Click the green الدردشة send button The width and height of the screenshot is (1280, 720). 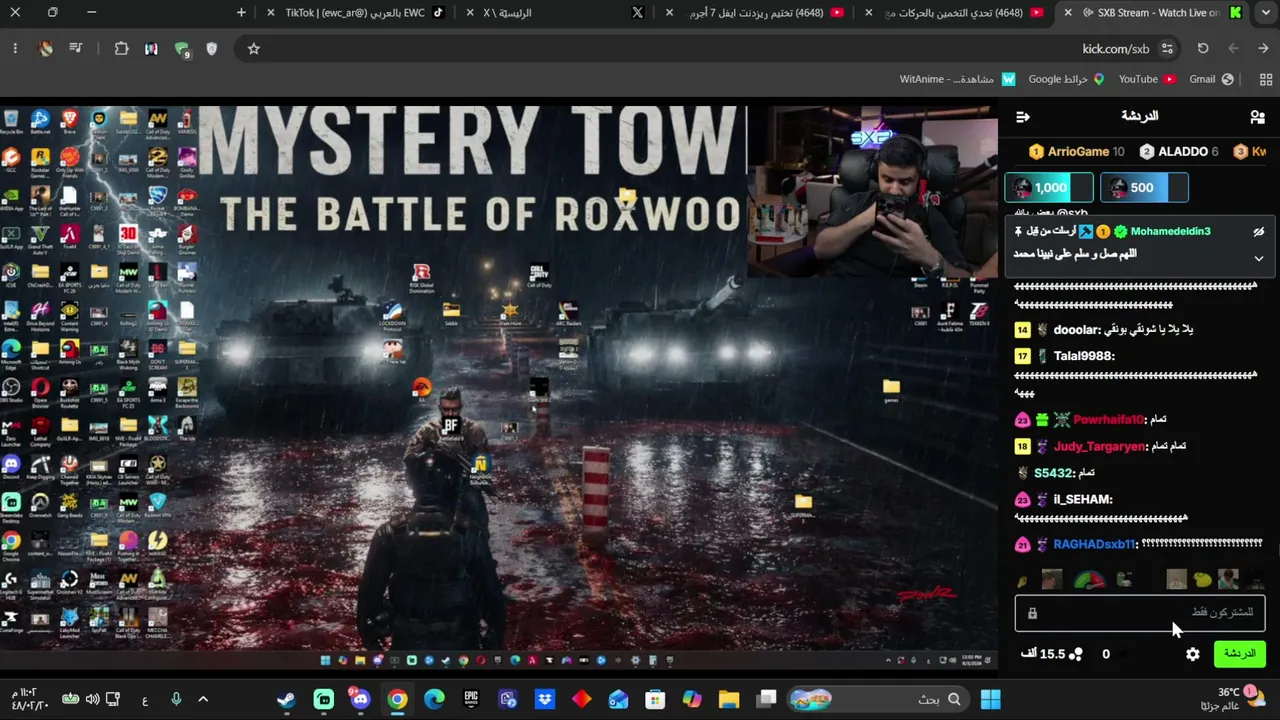tap(1239, 654)
